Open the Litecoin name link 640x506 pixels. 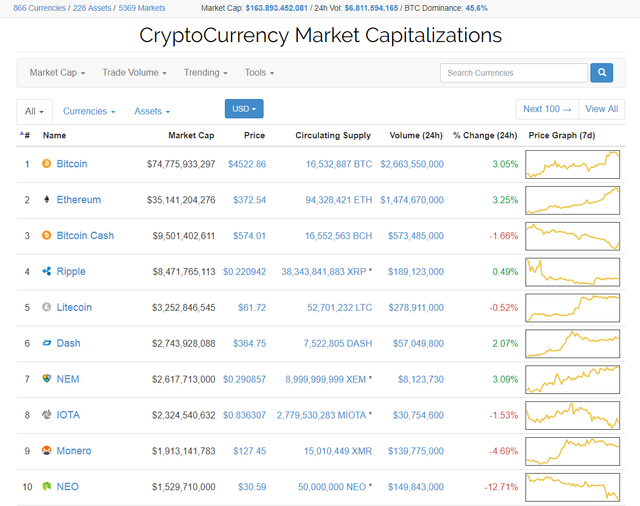click(74, 307)
